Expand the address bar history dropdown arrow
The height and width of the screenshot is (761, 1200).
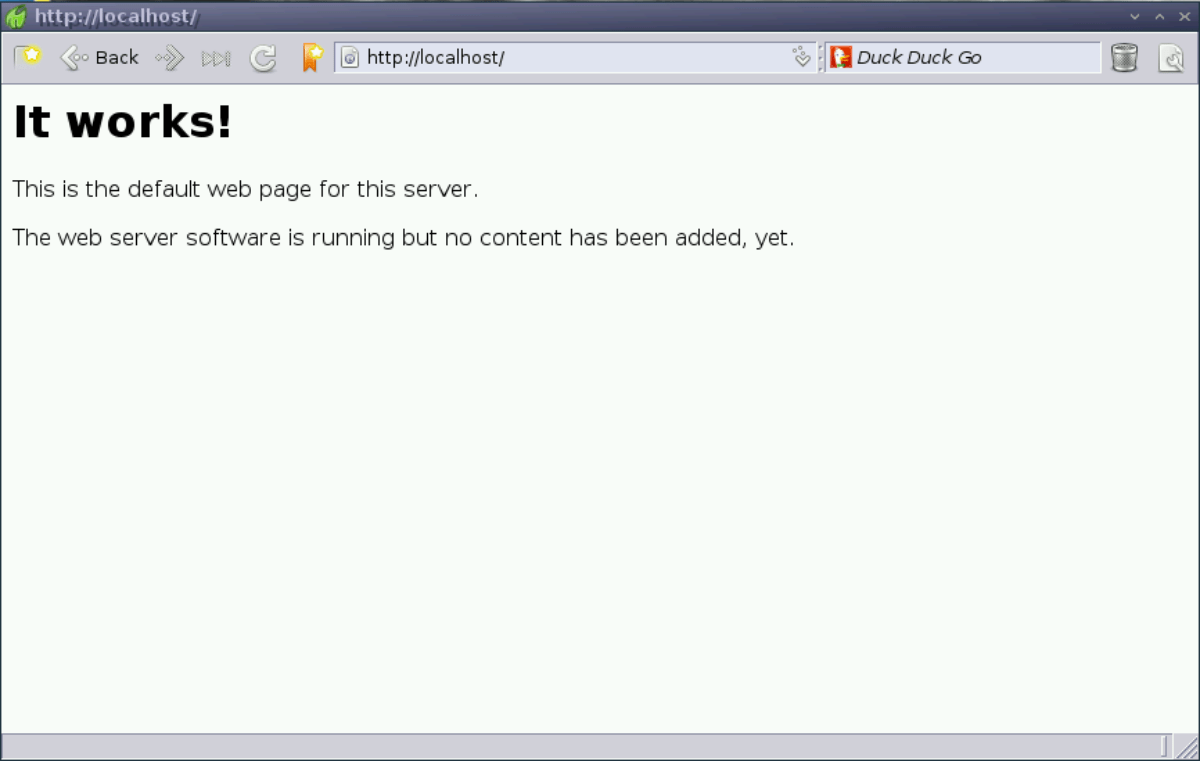pos(801,58)
